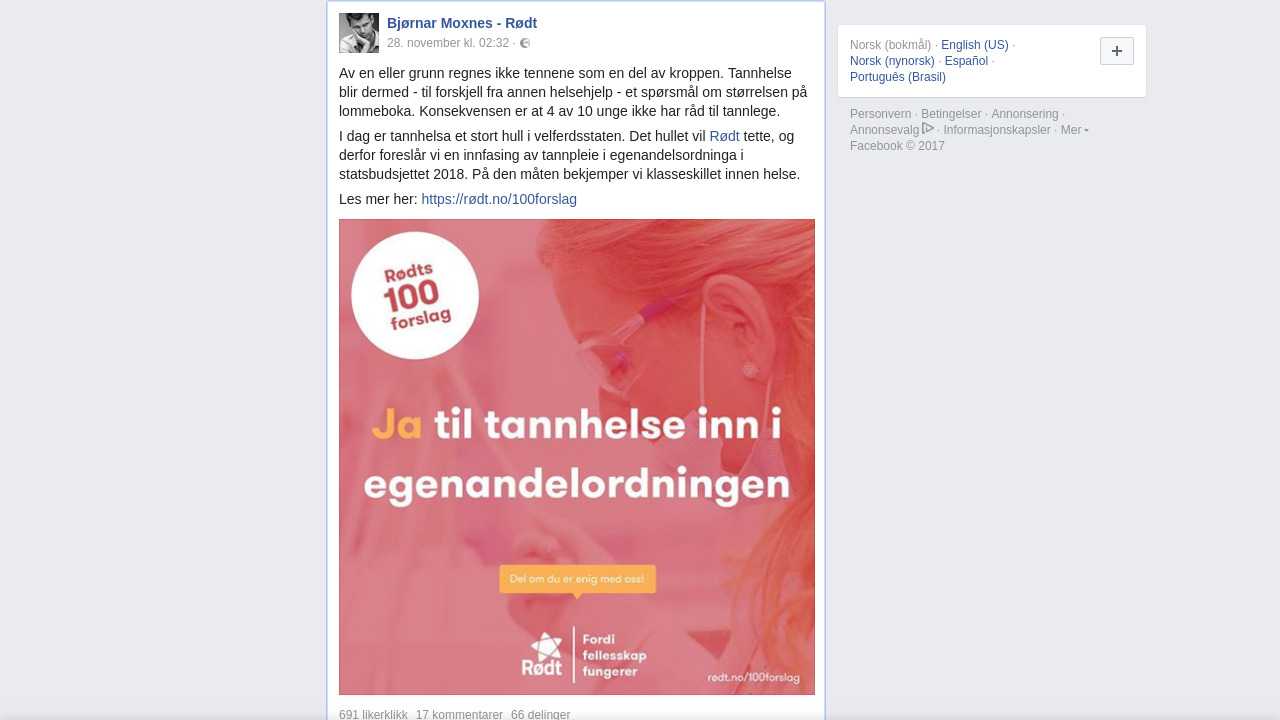The height and width of the screenshot is (720, 1280).
Task: Click the plus button to add language
Action: 1117,51
